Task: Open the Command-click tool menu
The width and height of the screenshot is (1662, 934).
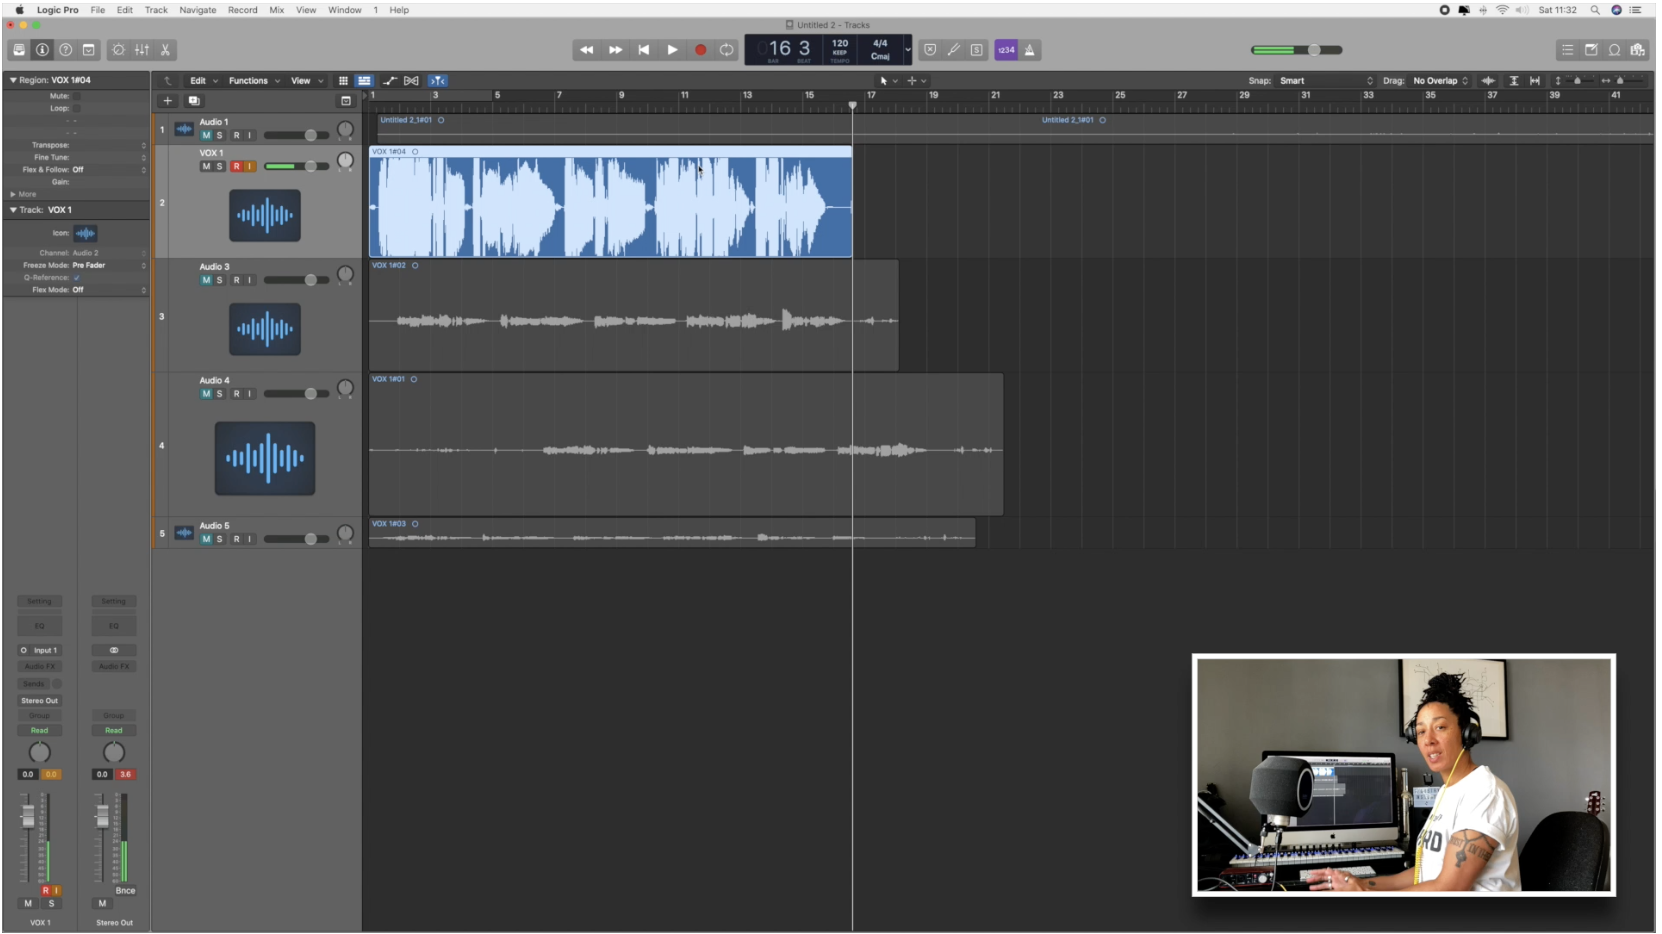Action: [916, 81]
